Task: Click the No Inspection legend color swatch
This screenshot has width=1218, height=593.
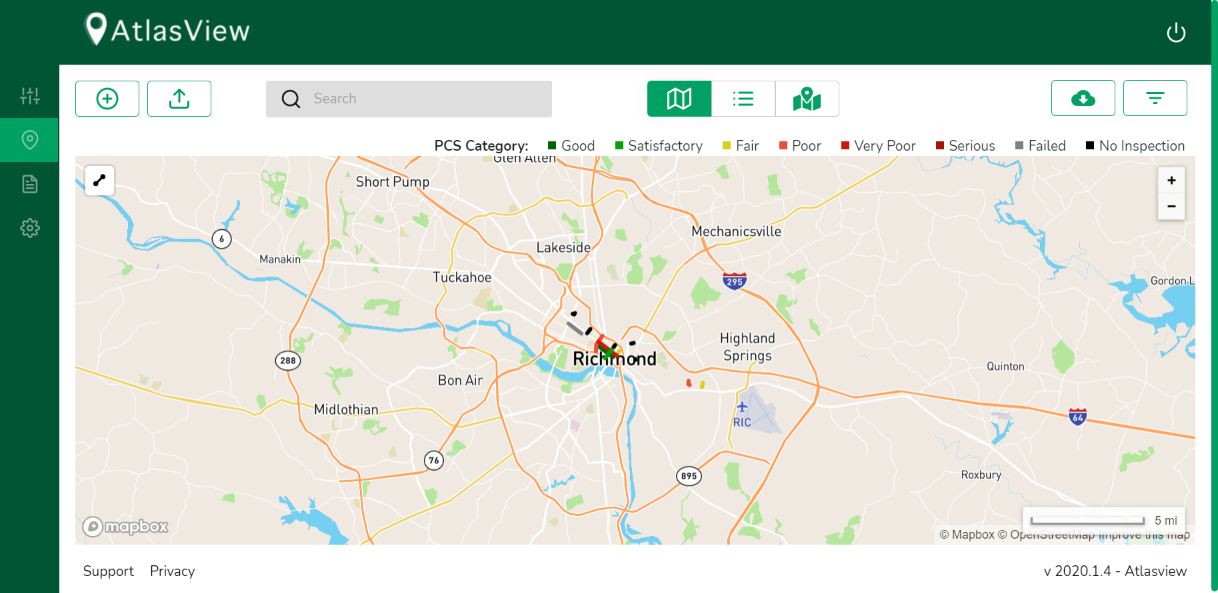Action: (1090, 146)
